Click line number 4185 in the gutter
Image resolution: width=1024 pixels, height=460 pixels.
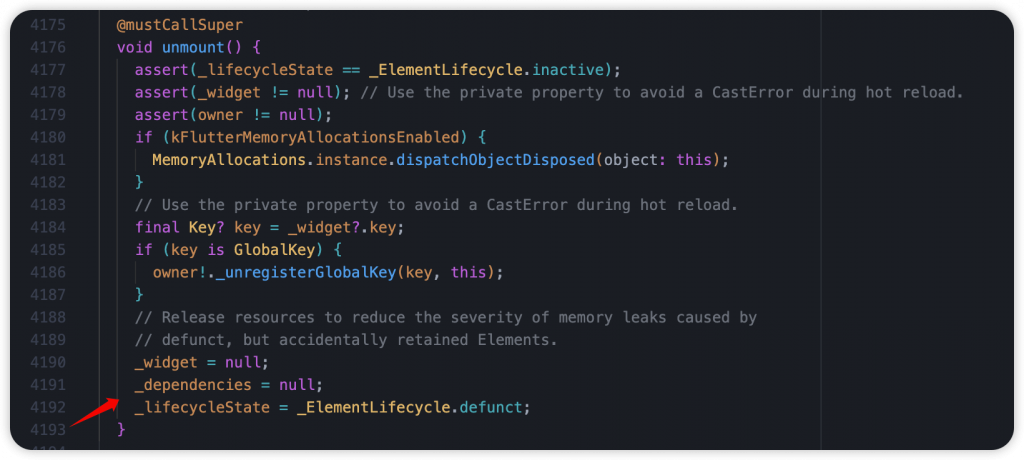pos(48,250)
